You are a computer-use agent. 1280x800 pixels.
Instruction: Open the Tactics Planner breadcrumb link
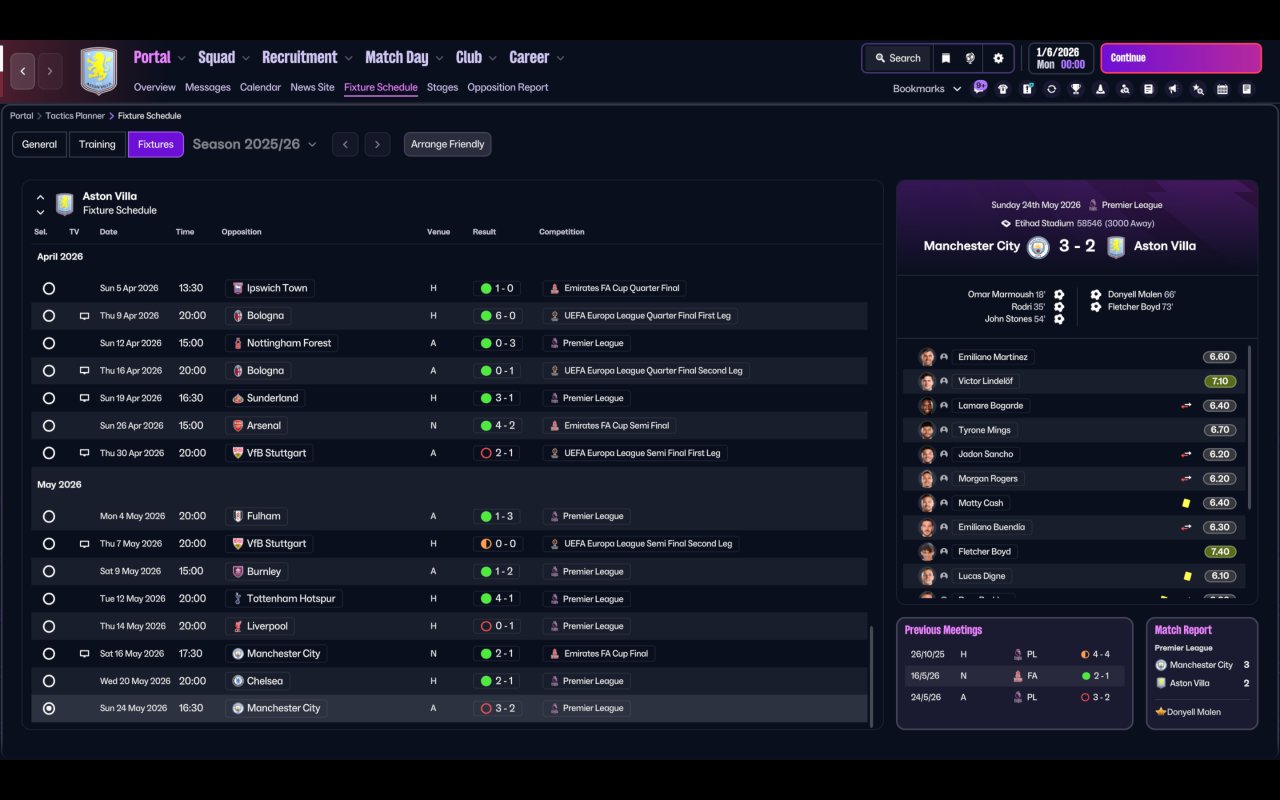(75, 116)
